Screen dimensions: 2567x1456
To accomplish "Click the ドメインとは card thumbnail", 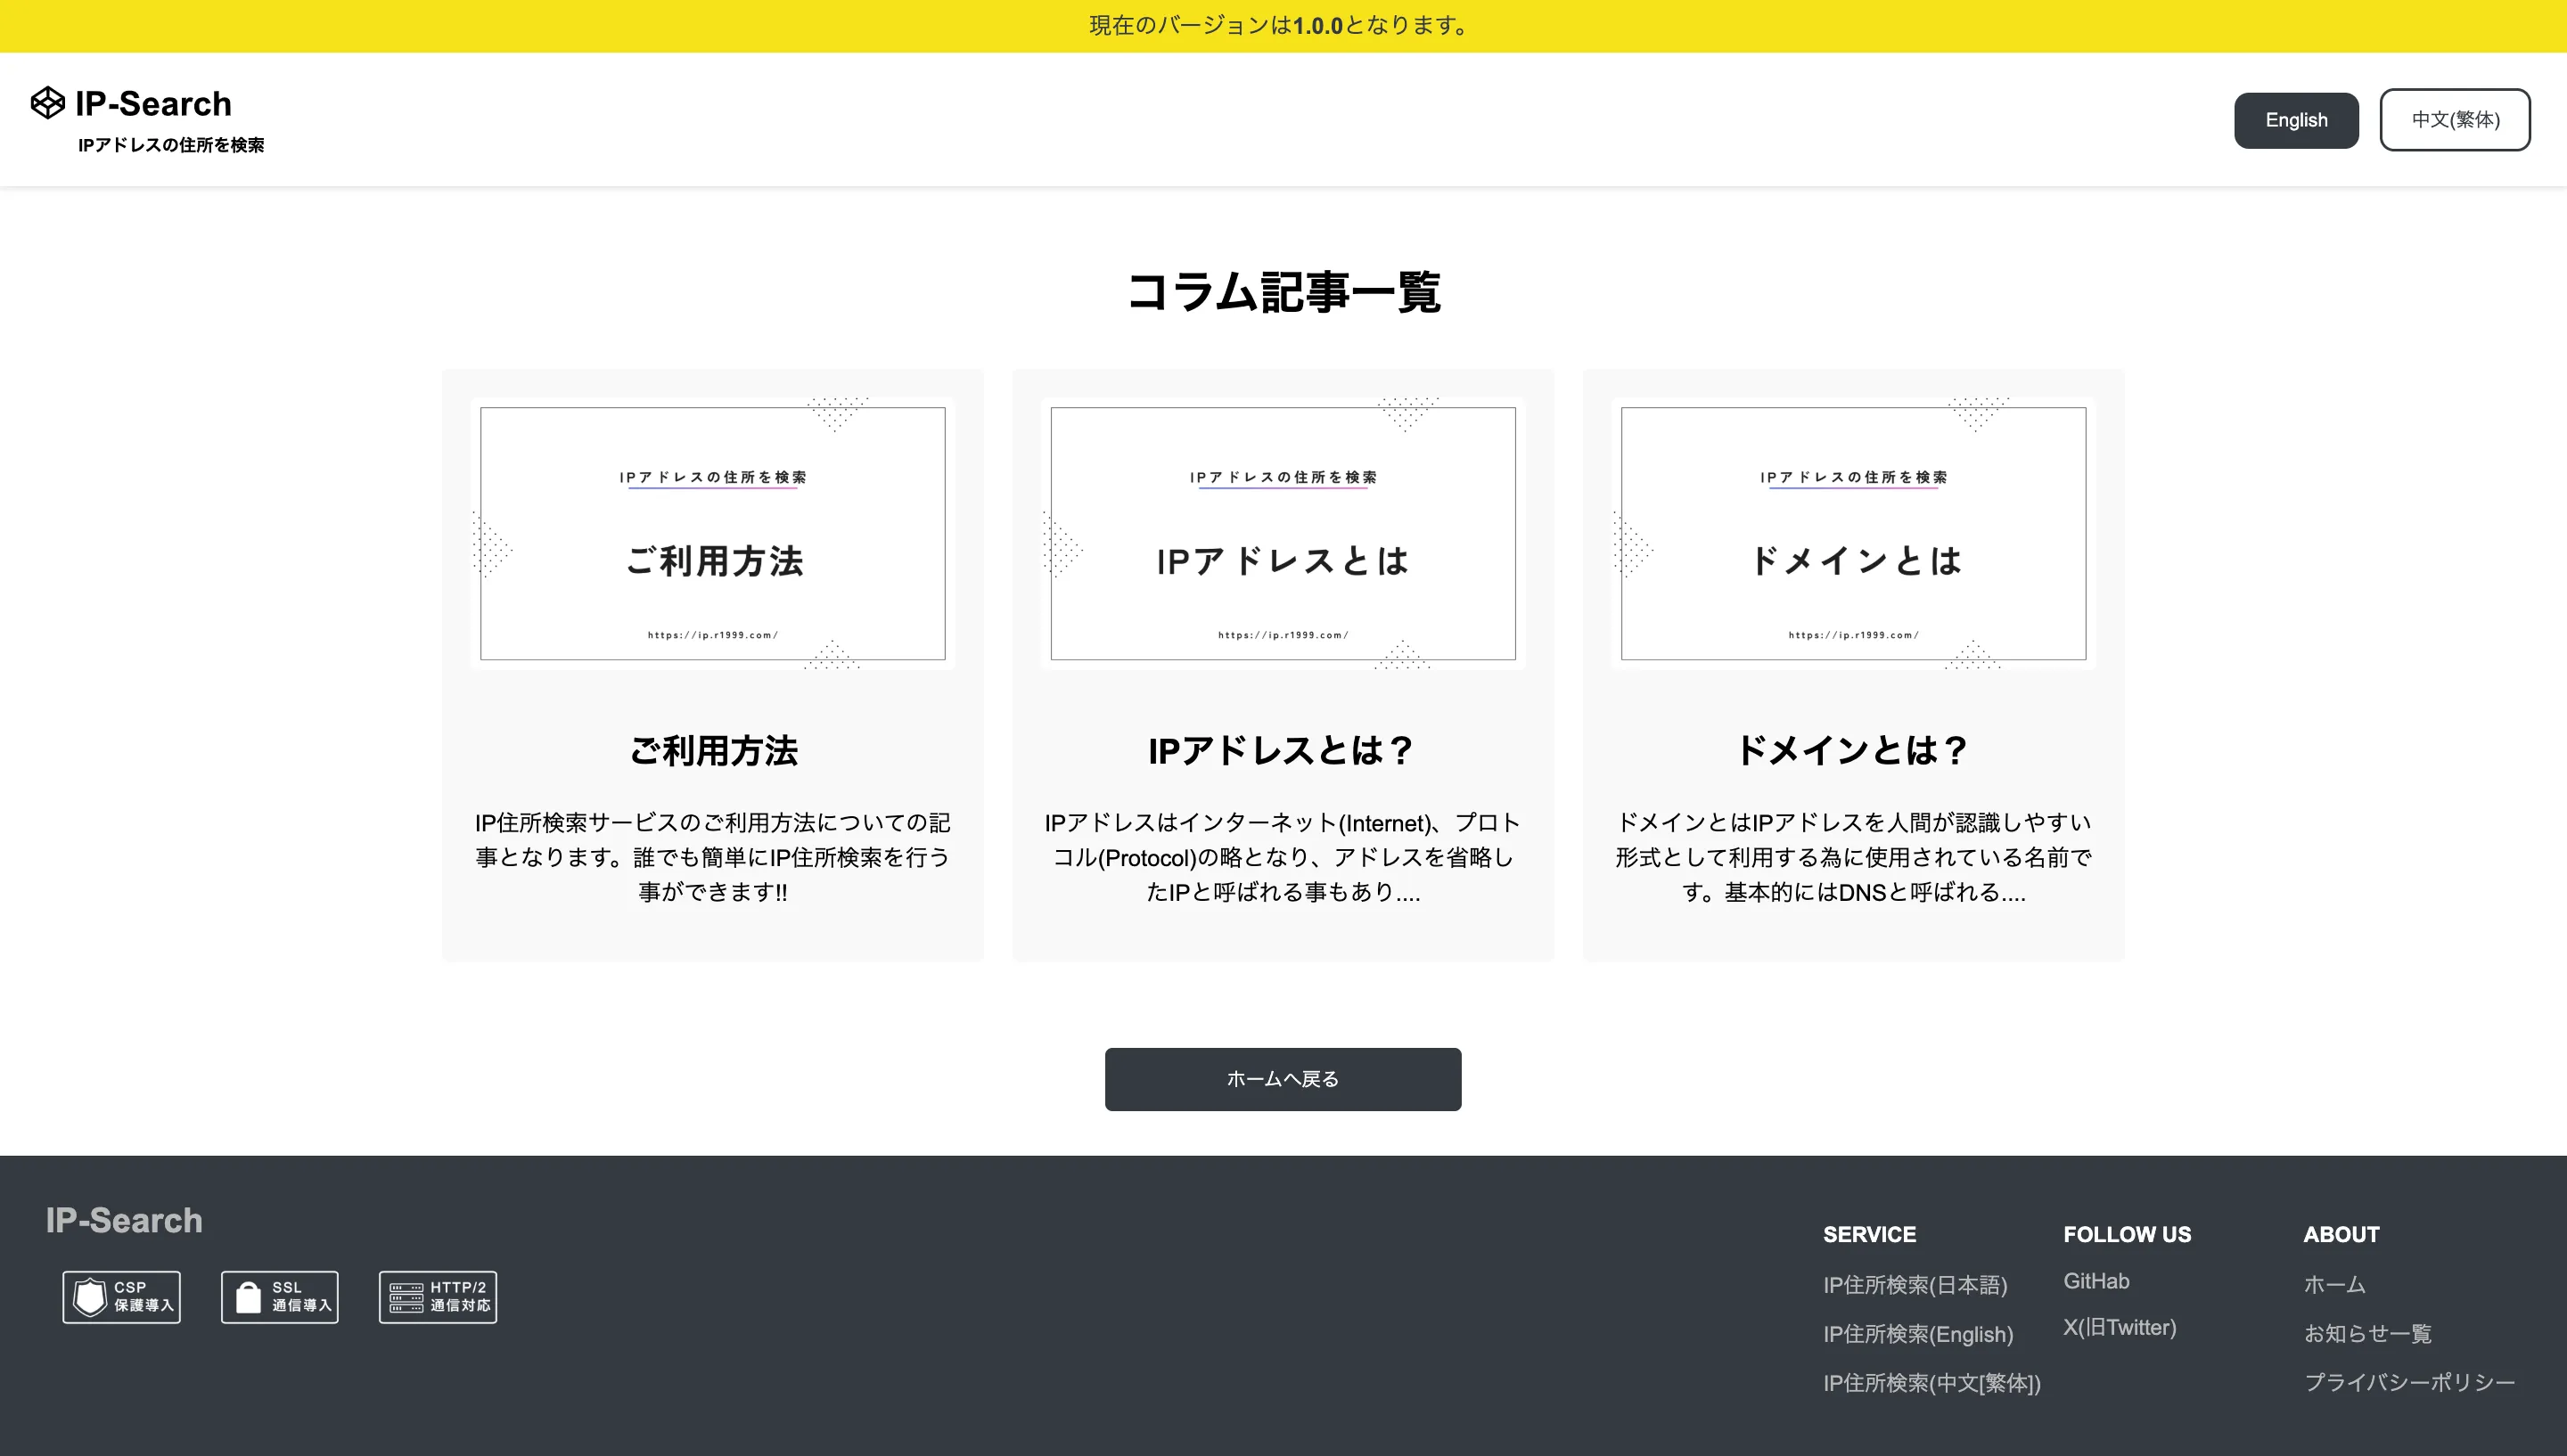I will click(x=1852, y=534).
